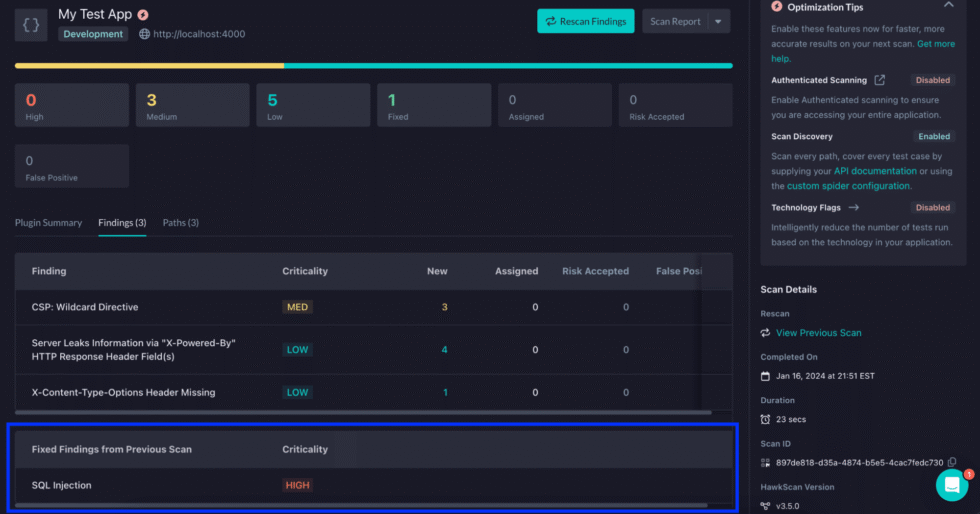
Task: Click the HawkScan Version icon
Action: (x=765, y=506)
